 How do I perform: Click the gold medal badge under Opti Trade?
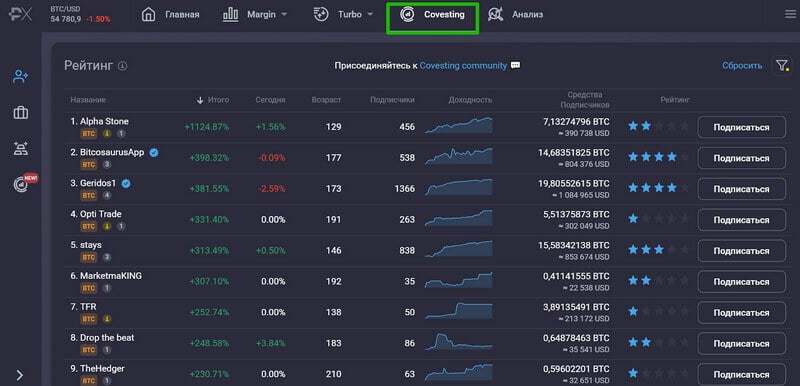pos(107,226)
